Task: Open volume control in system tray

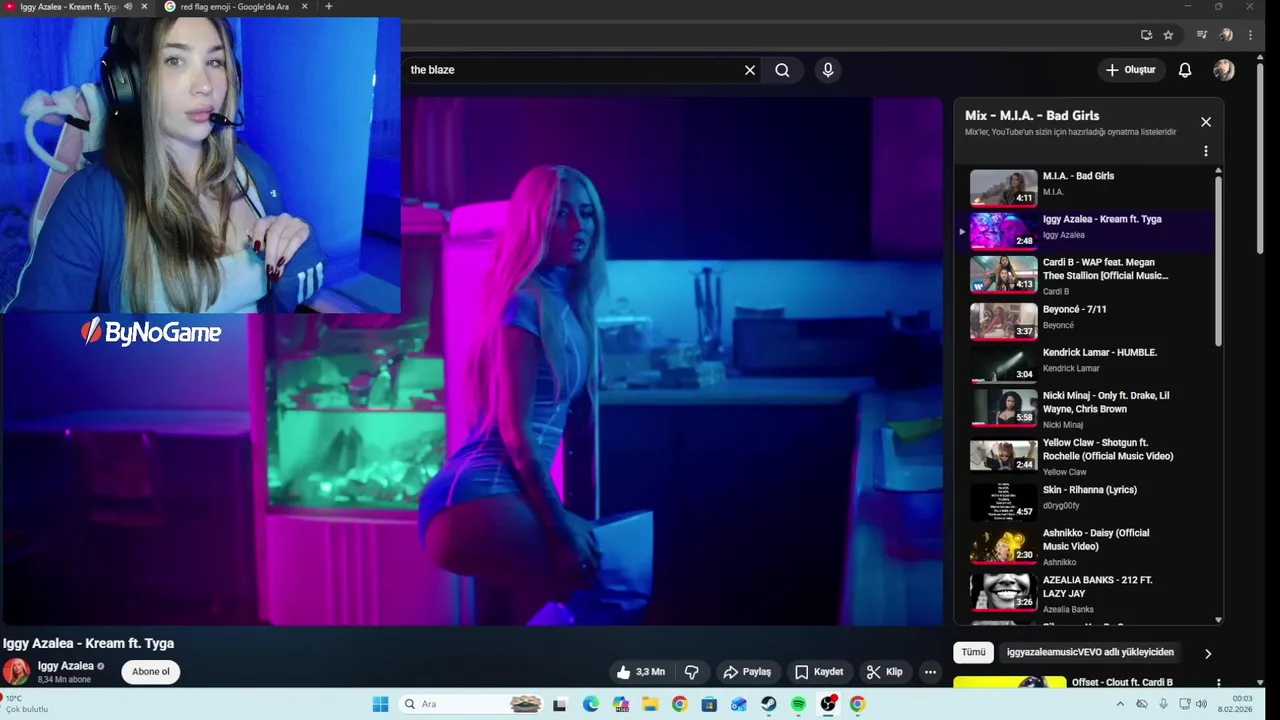Action: (1201, 704)
